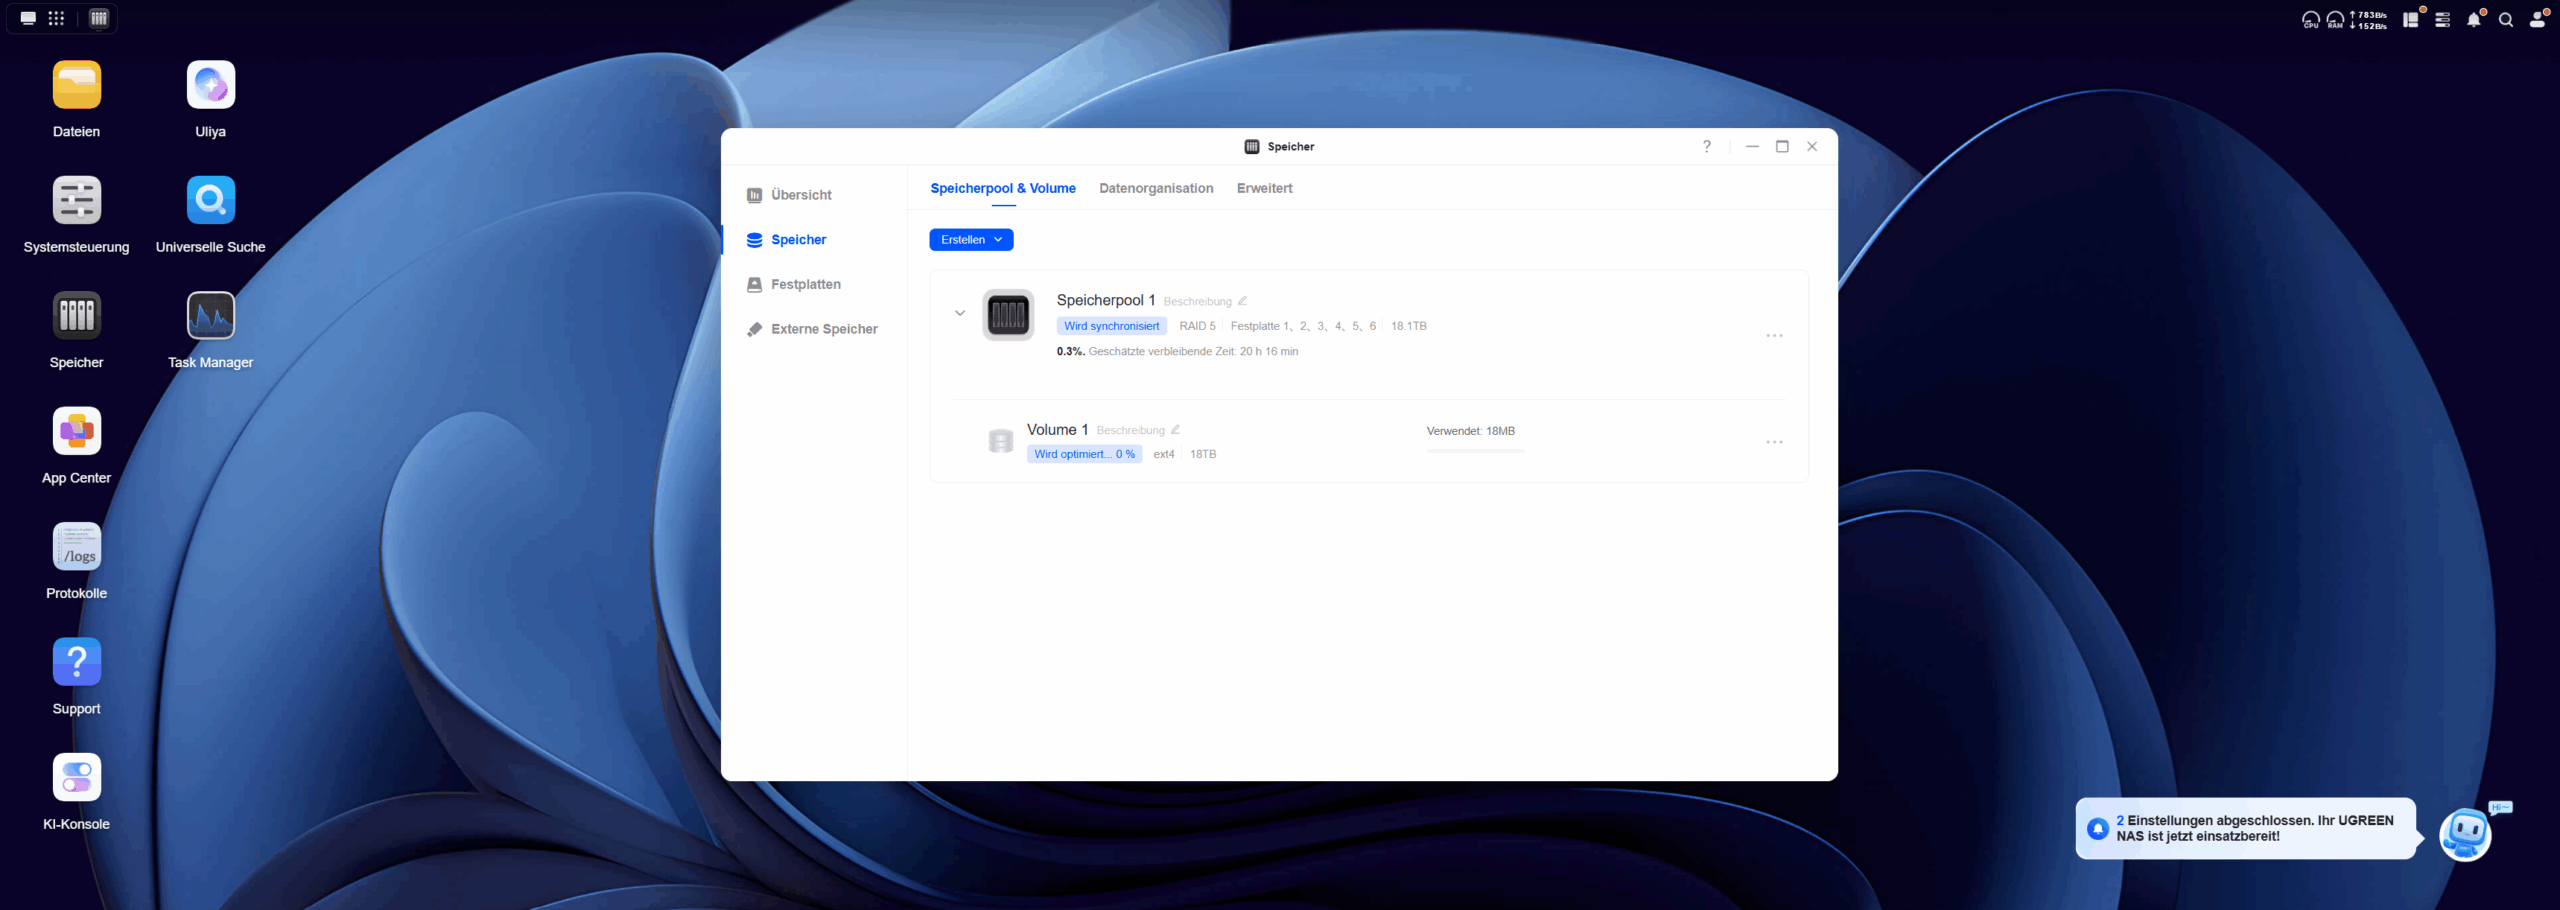The width and height of the screenshot is (2560, 910).
Task: Launch the Uliya app icon
Action: 210,85
